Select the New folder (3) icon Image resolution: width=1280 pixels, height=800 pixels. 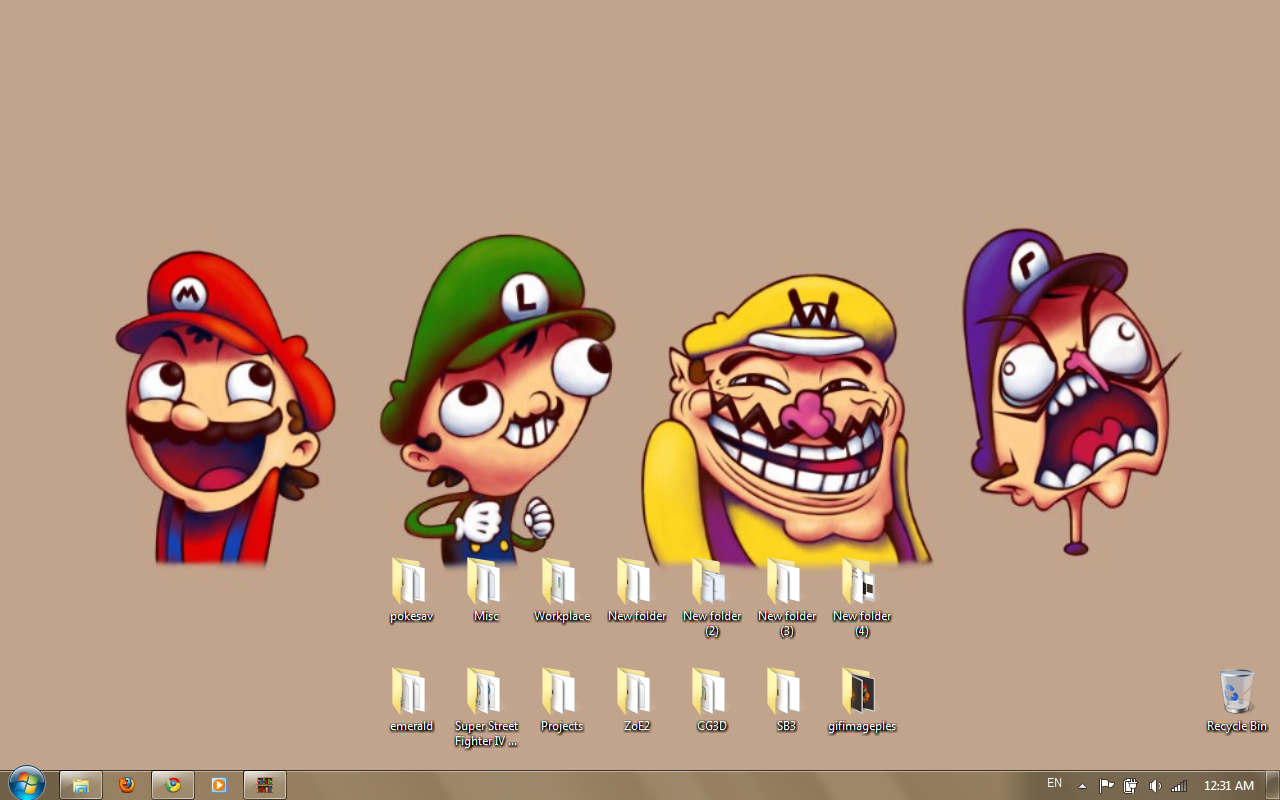(786, 581)
